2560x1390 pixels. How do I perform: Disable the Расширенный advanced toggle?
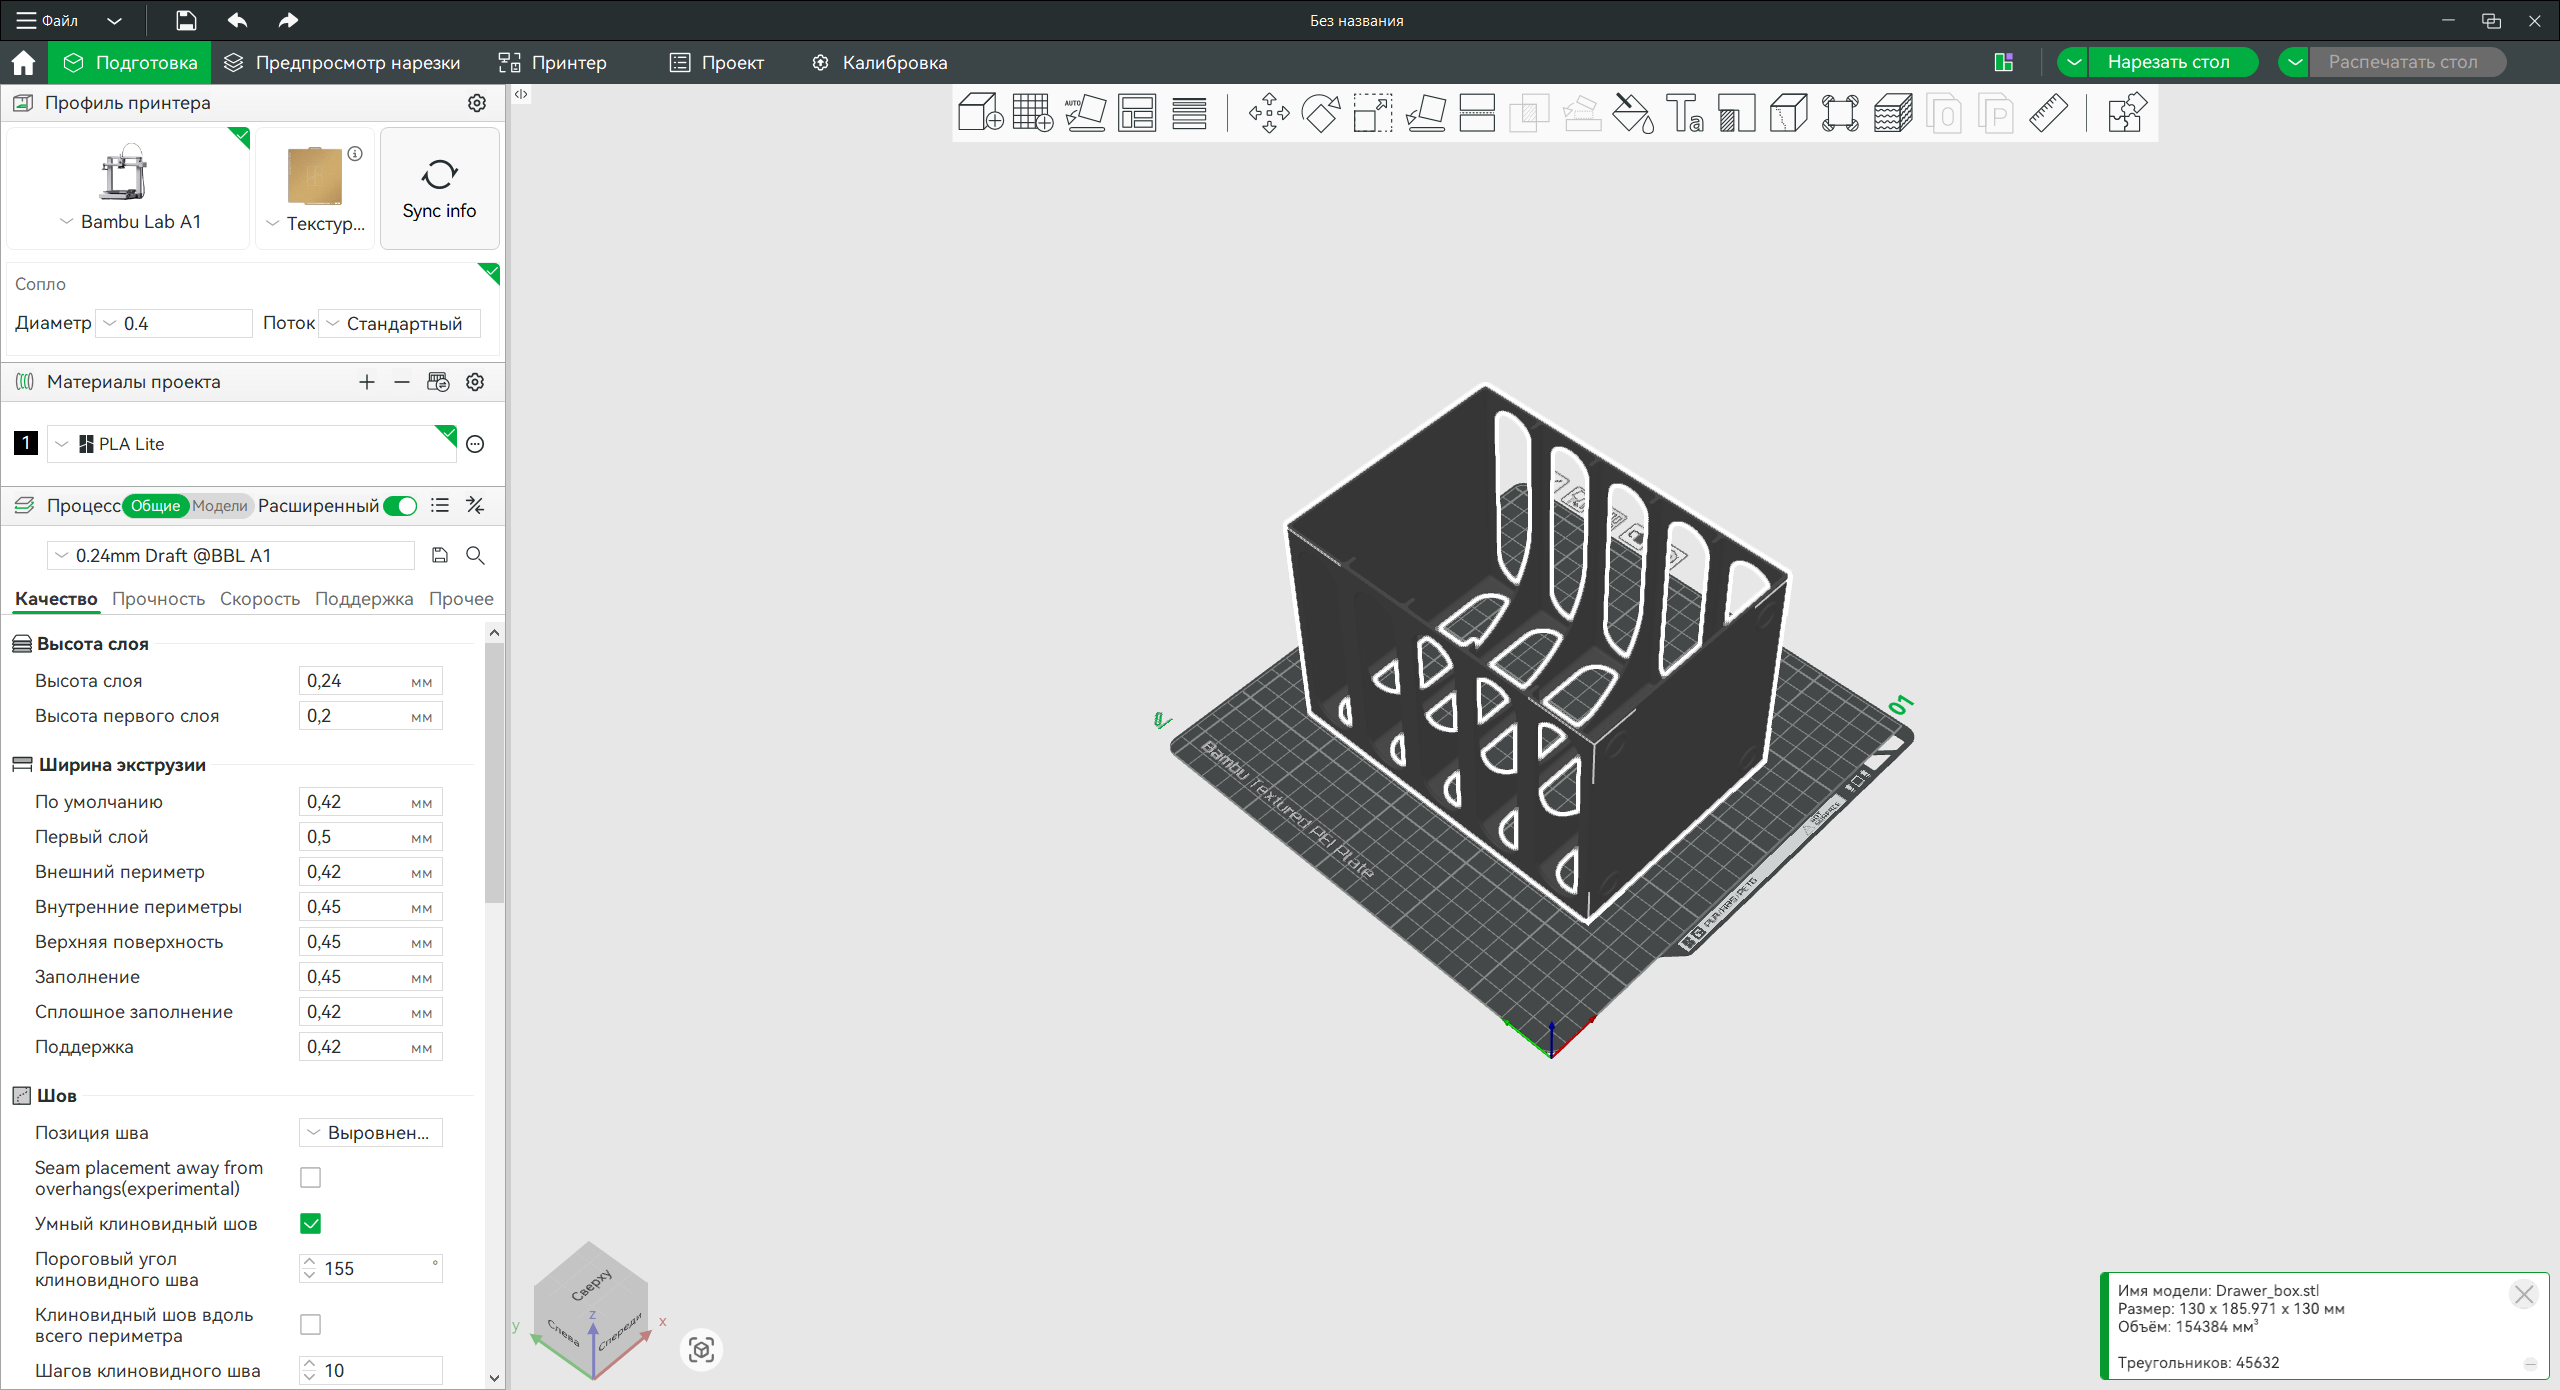tap(400, 506)
